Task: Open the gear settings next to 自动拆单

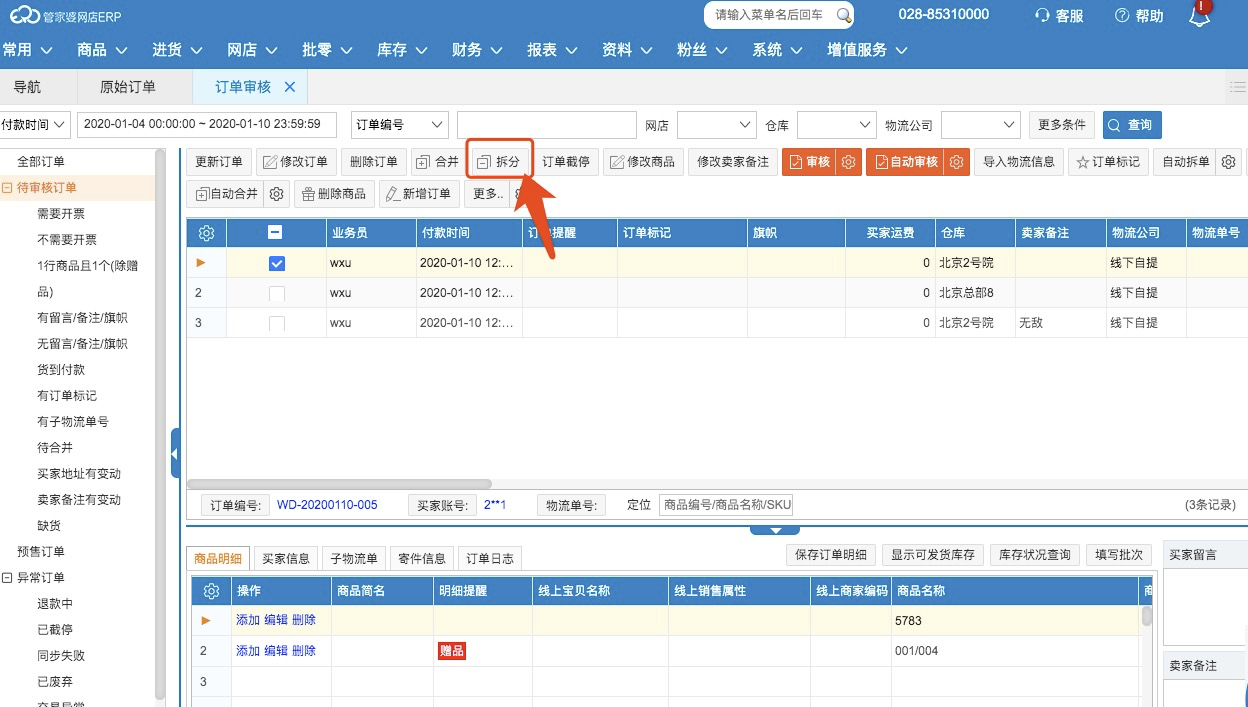Action: tap(1229, 162)
